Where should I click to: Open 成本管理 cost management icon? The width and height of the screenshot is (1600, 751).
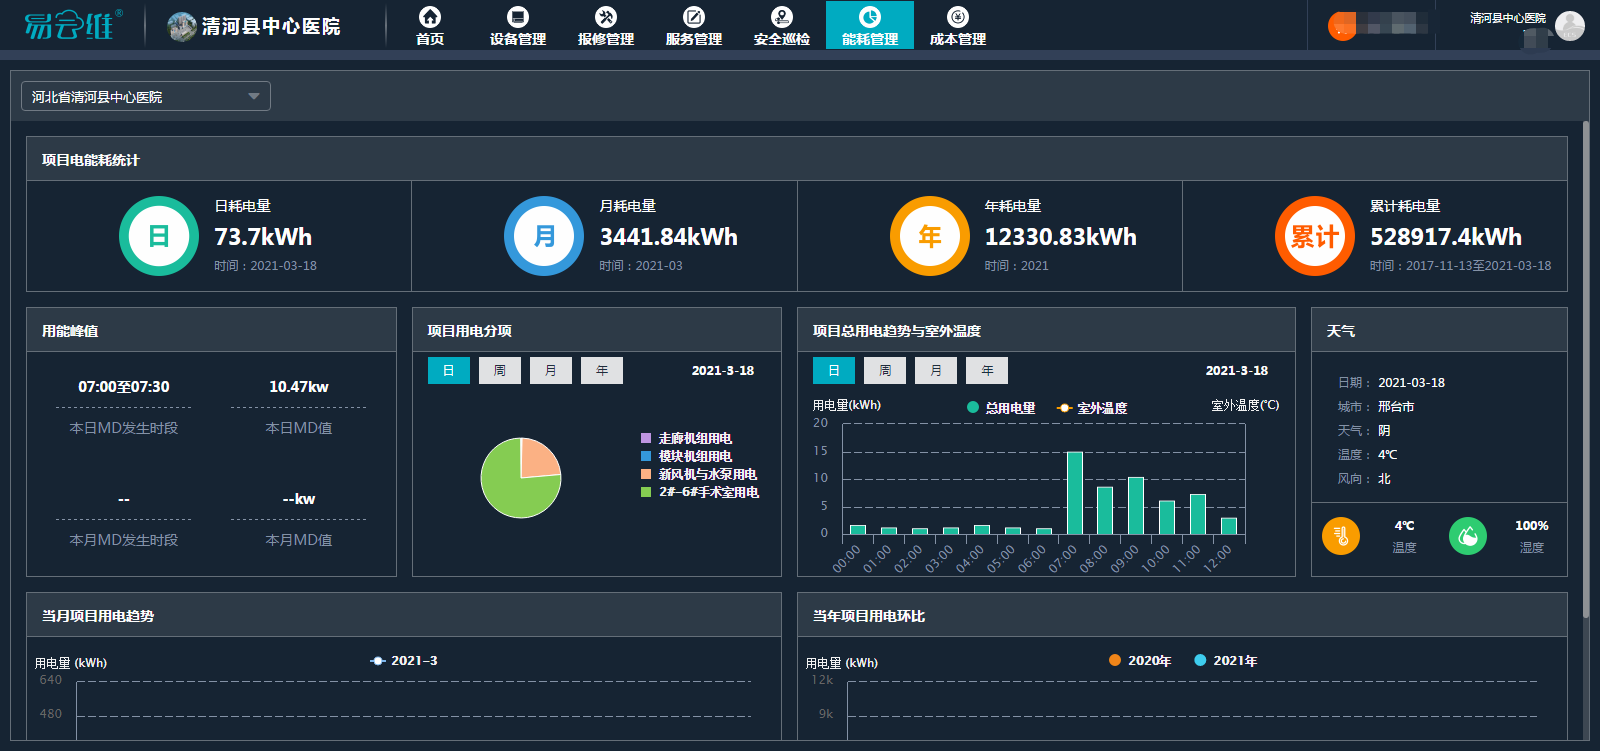[x=957, y=18]
